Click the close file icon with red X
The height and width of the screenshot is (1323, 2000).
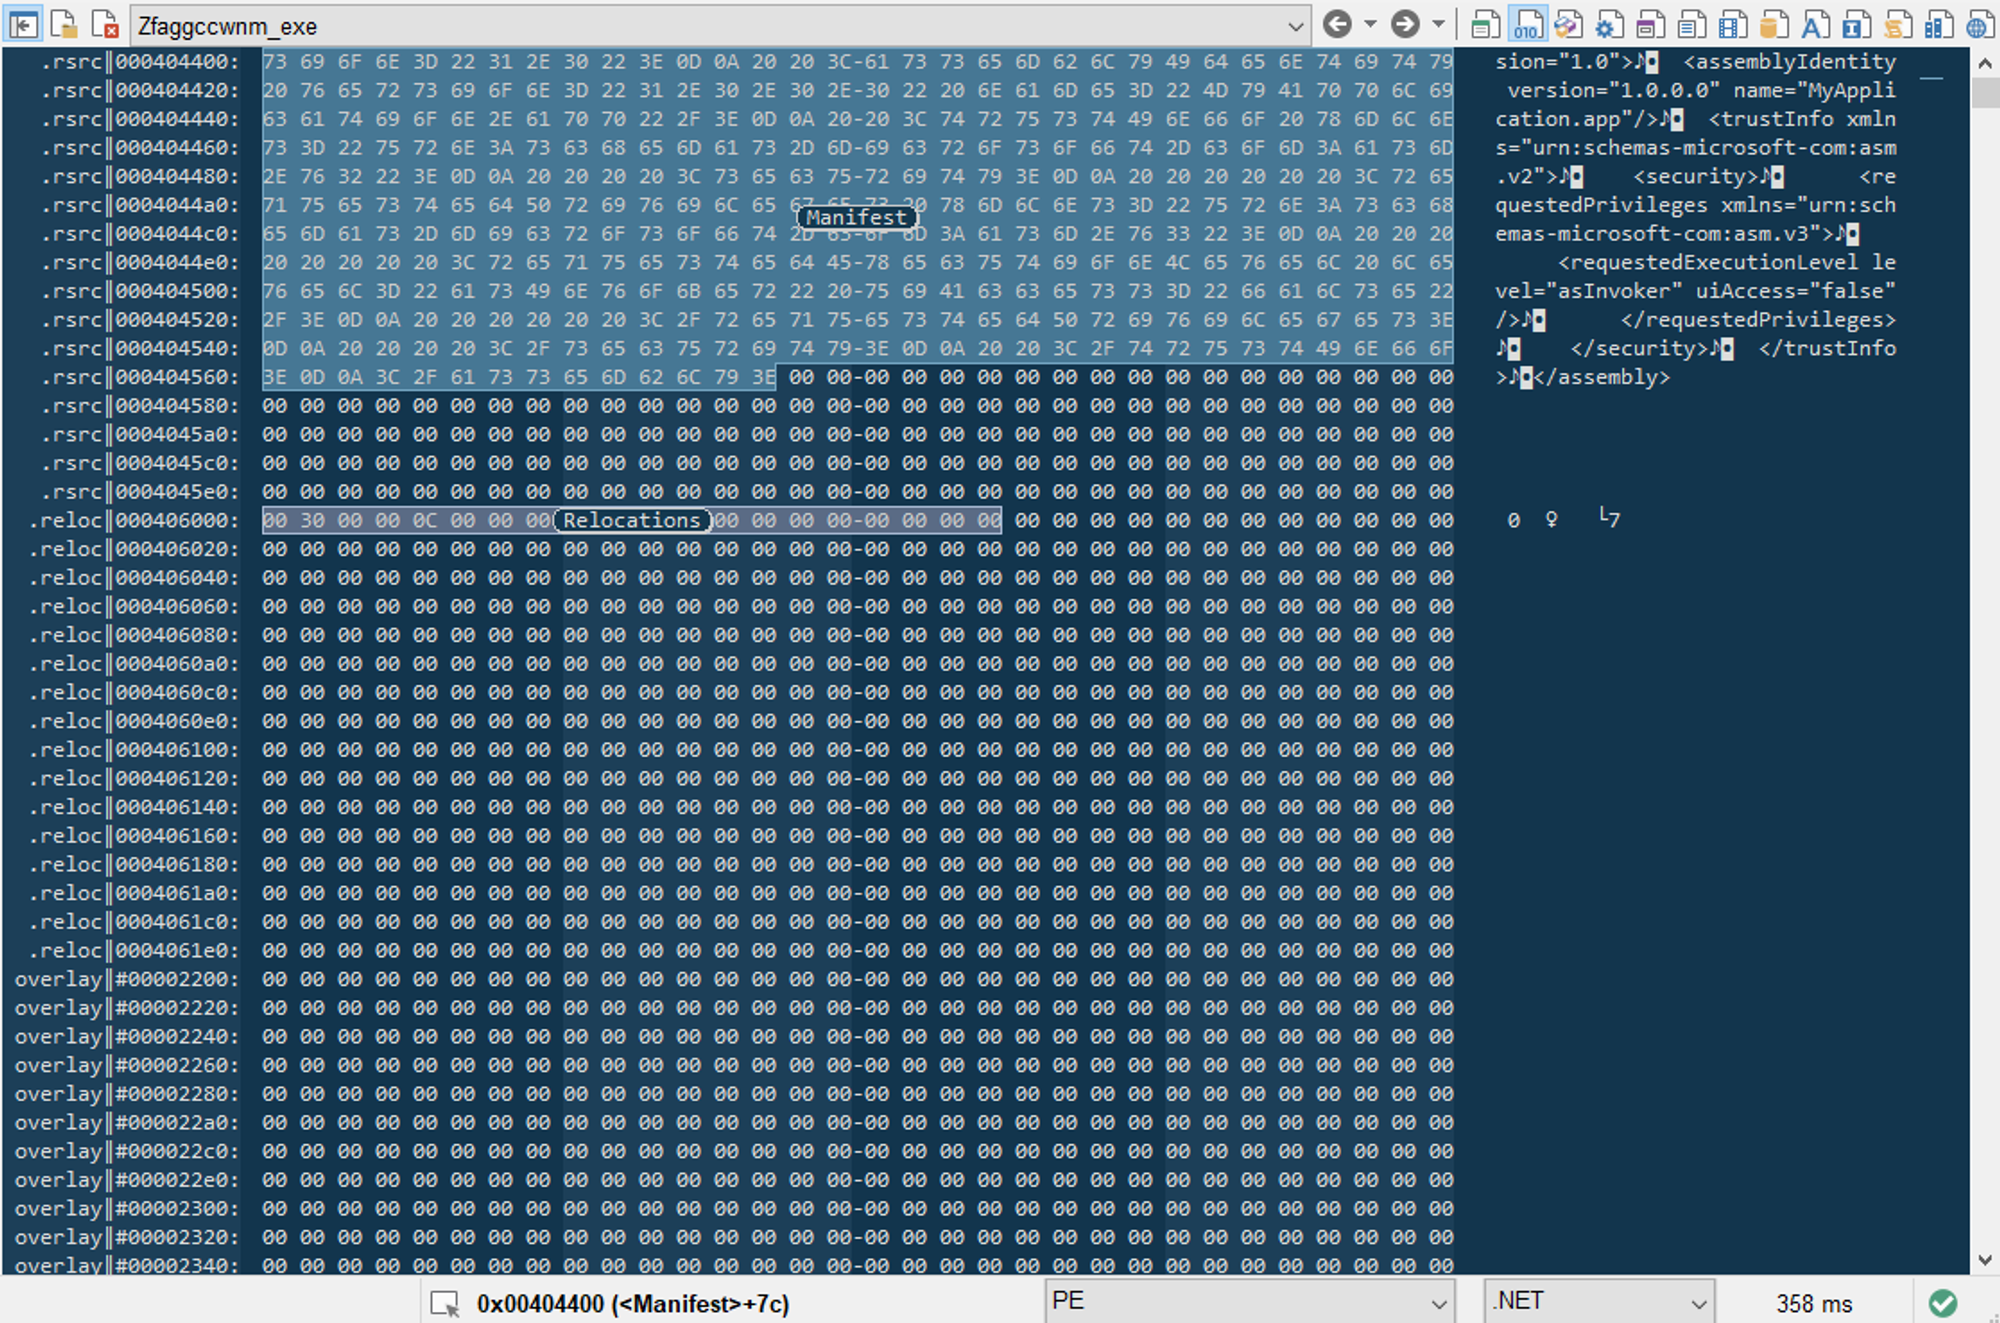pyautogui.click(x=105, y=25)
